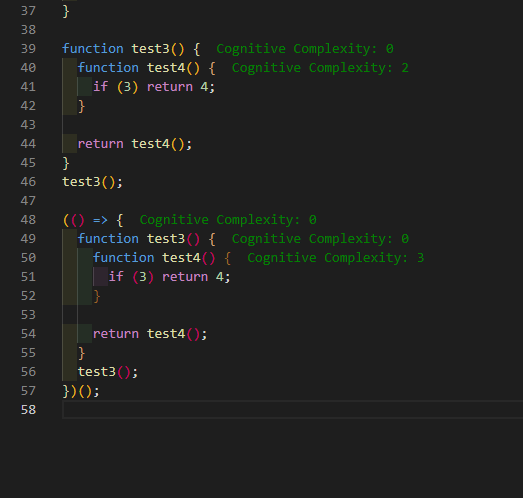Click line number 53 in the gutter

pos(28,315)
